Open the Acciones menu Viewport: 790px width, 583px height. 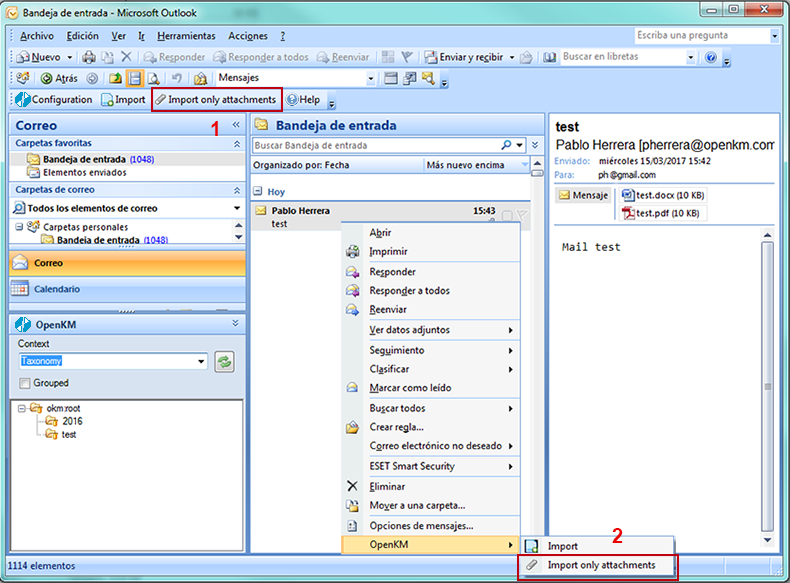click(248, 36)
